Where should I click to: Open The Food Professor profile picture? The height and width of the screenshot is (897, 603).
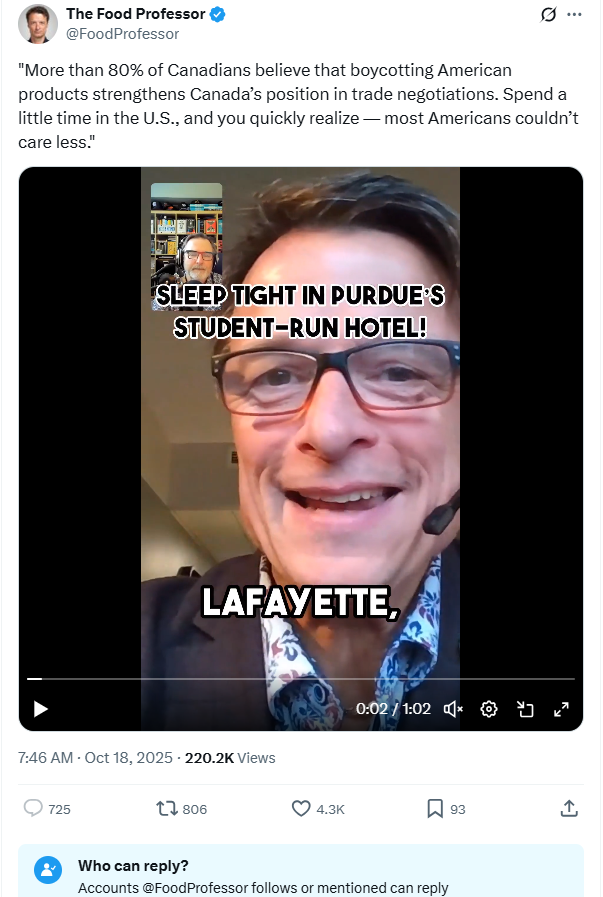coord(38,24)
